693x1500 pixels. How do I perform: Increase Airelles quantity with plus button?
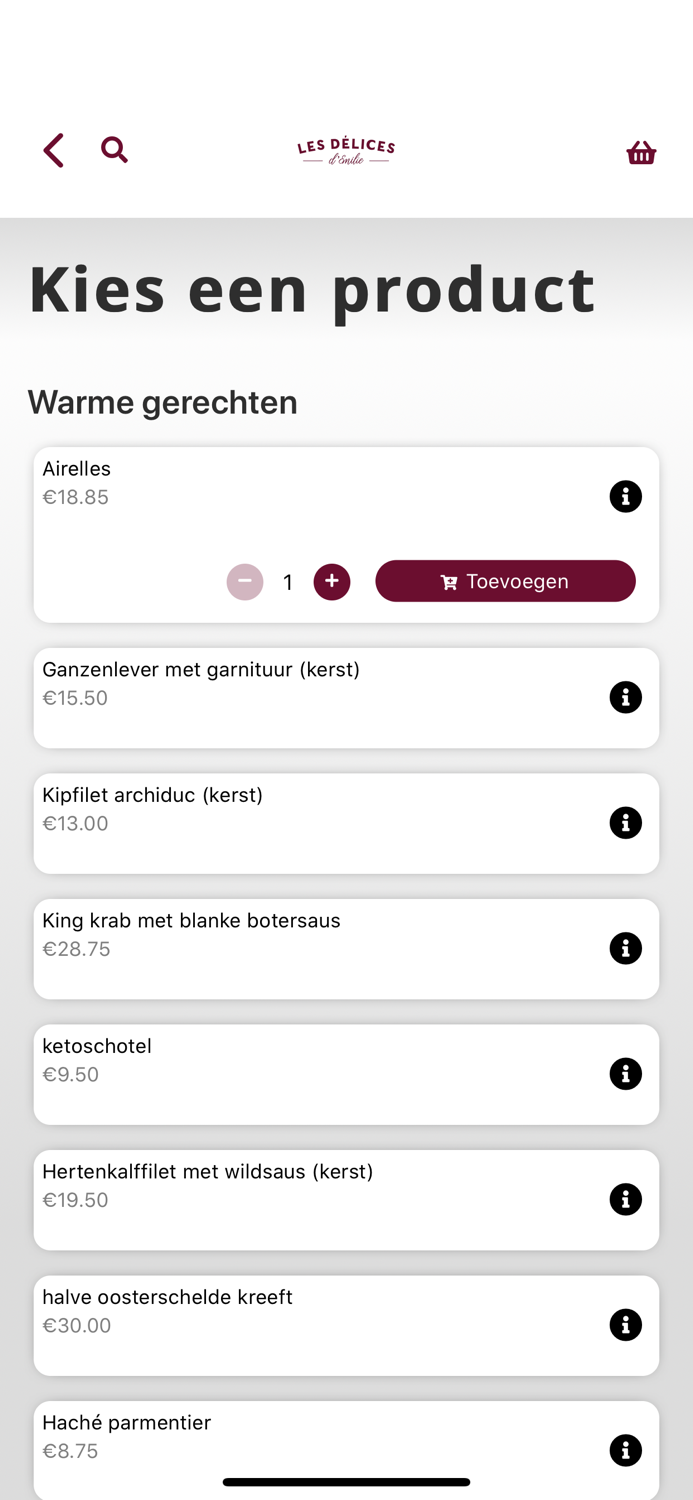tap(332, 582)
